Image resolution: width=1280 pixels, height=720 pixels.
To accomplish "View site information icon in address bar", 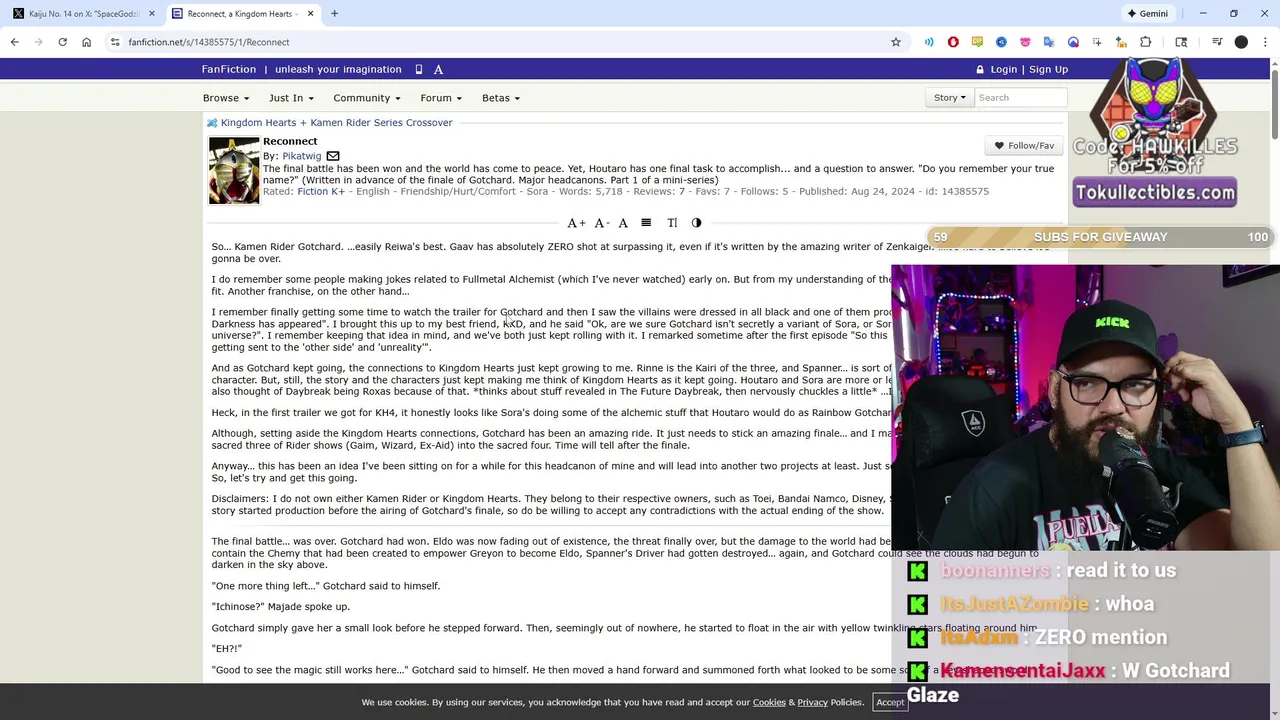I will coord(115,42).
